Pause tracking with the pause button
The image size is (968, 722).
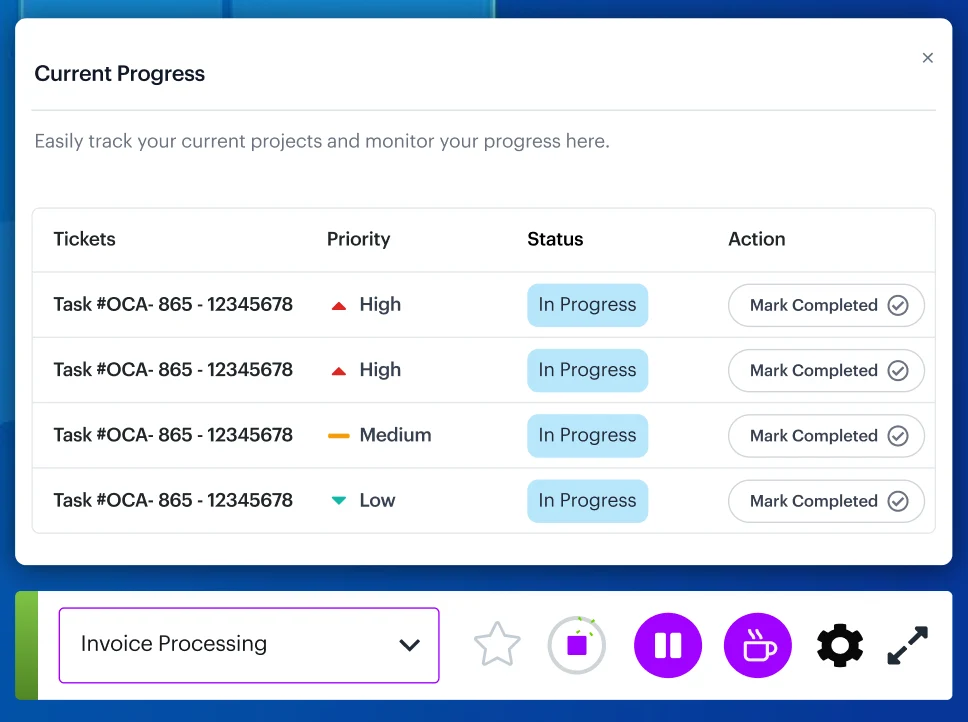pyautogui.click(x=668, y=645)
